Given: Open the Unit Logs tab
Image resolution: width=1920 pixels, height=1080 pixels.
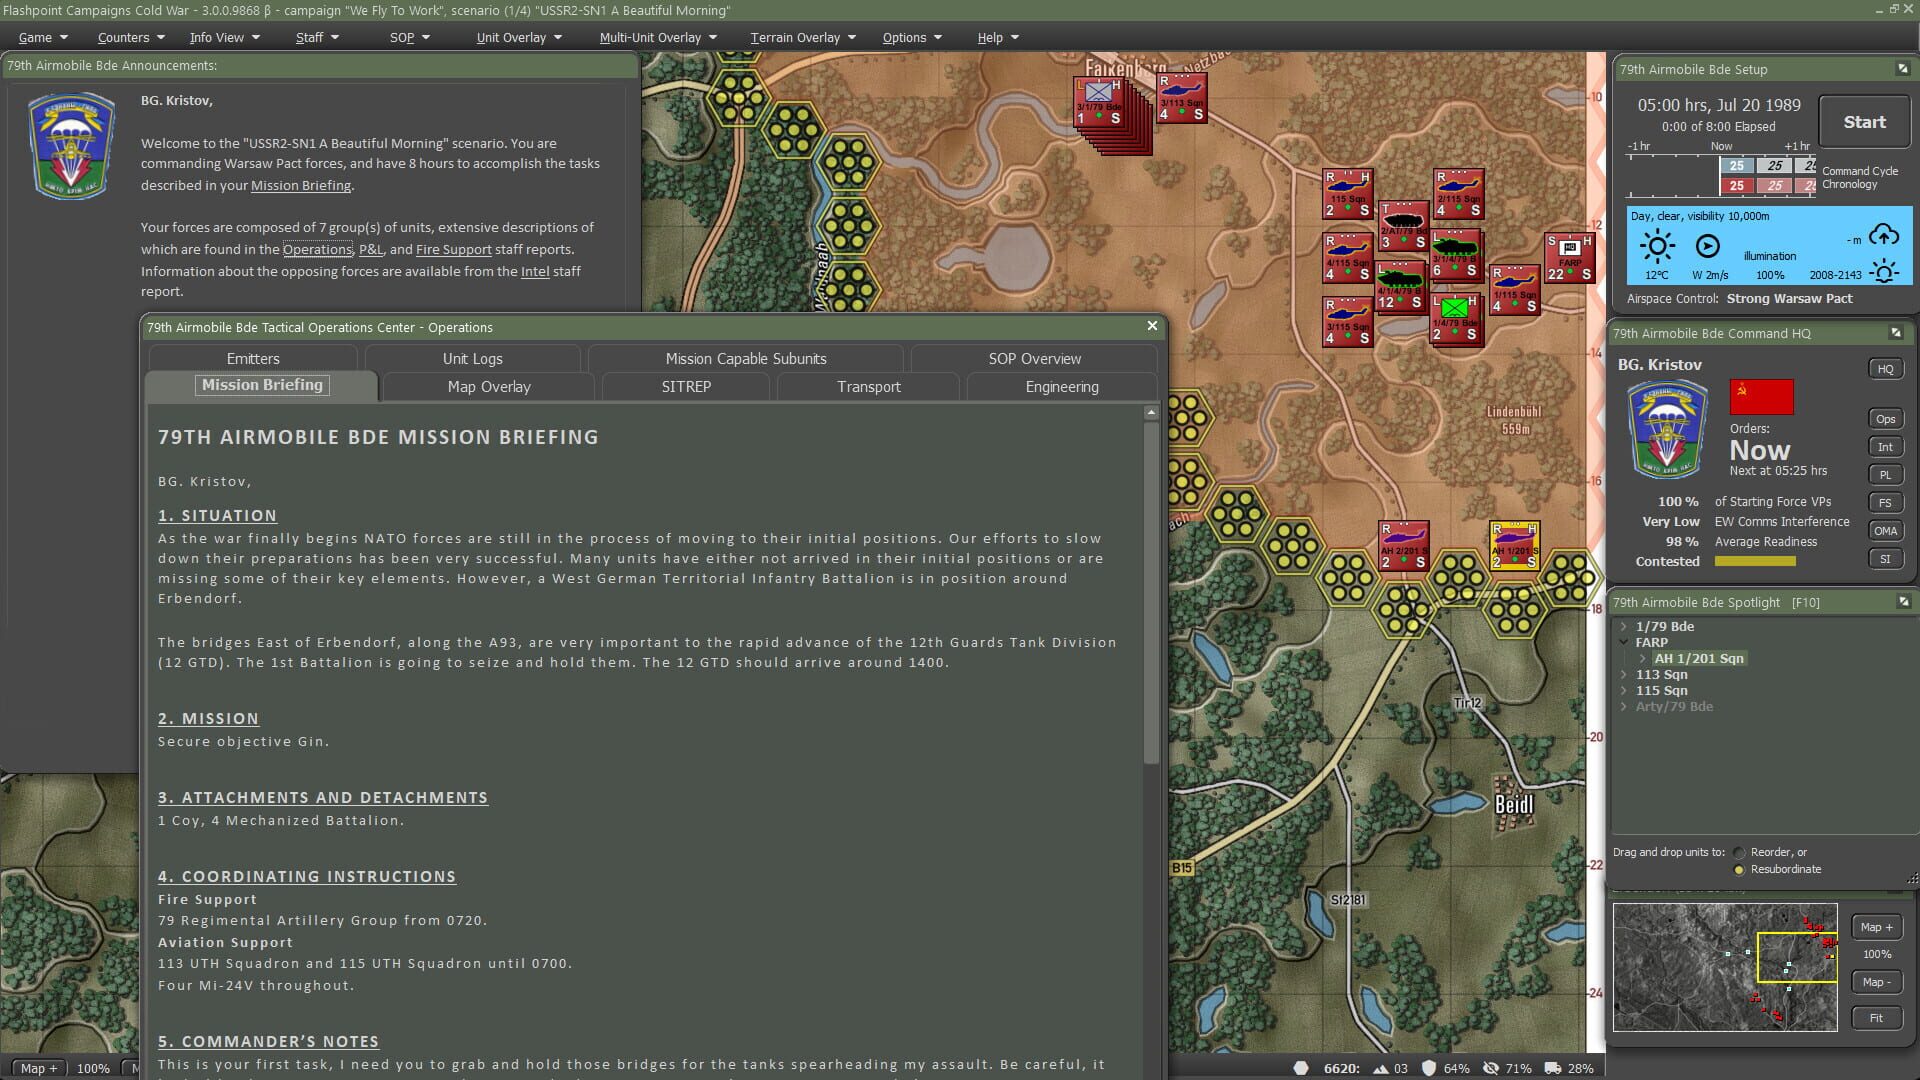Looking at the screenshot, I should tap(471, 358).
